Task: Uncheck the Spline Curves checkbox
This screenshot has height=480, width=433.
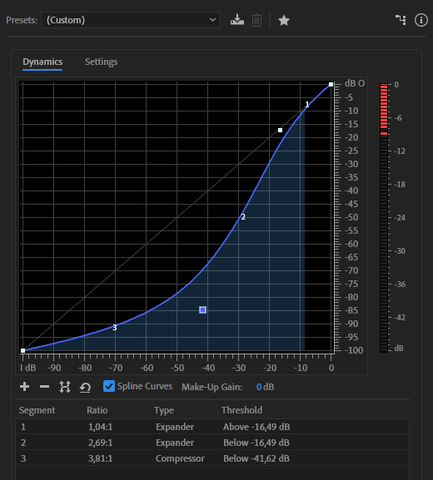Action: point(109,386)
